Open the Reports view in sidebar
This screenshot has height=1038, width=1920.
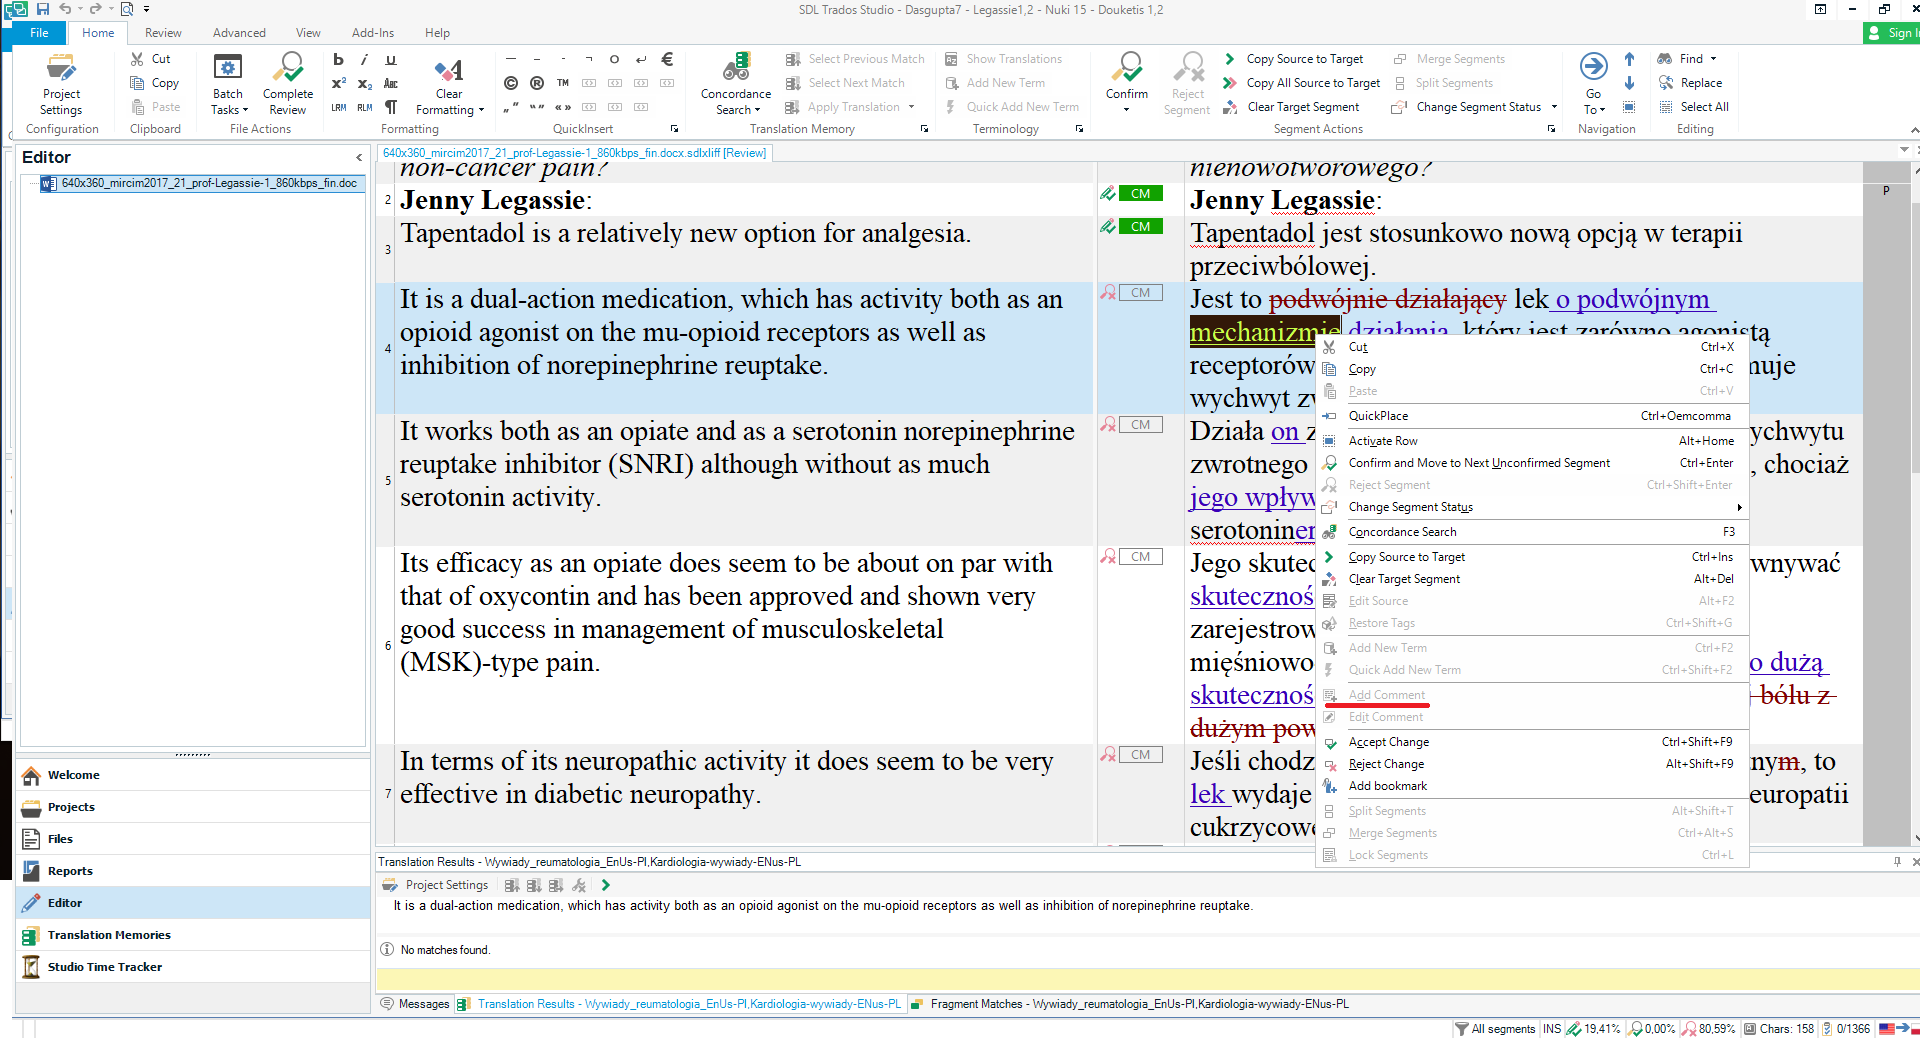[x=193, y=871]
